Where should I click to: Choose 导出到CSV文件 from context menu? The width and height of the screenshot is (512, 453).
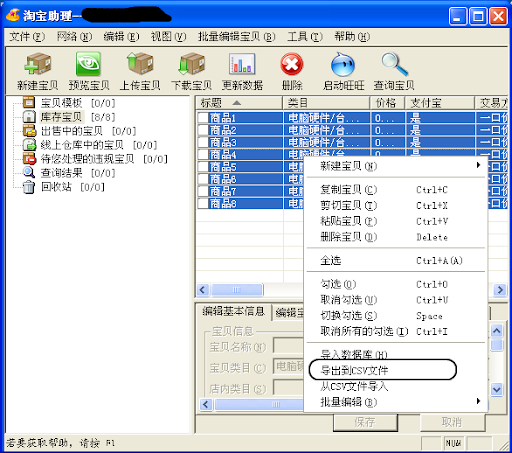tap(395, 370)
